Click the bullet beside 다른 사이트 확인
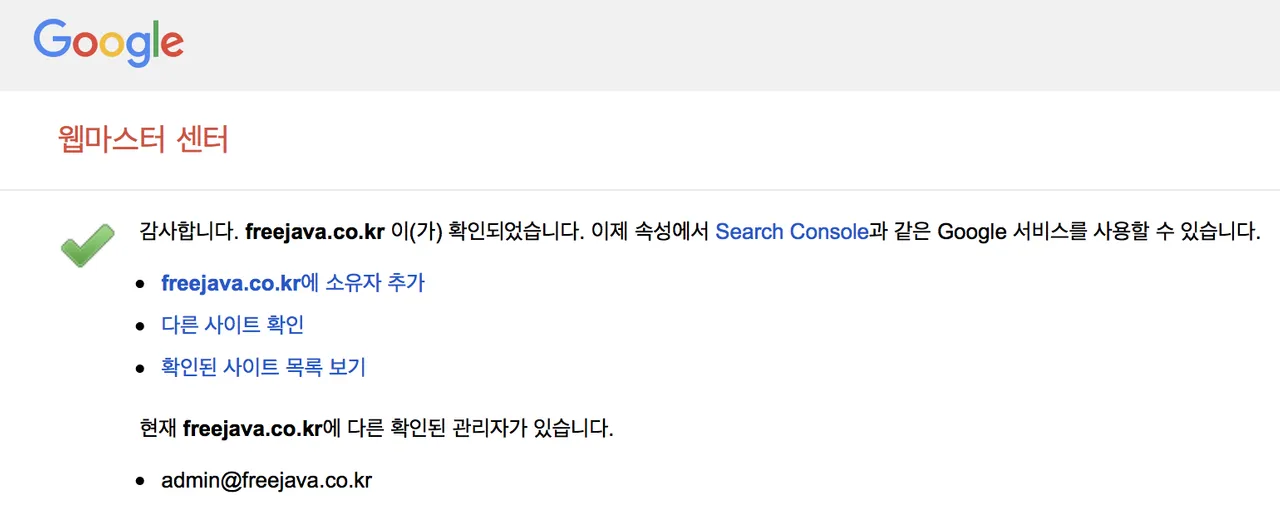This screenshot has height=522, width=1280. click(141, 327)
